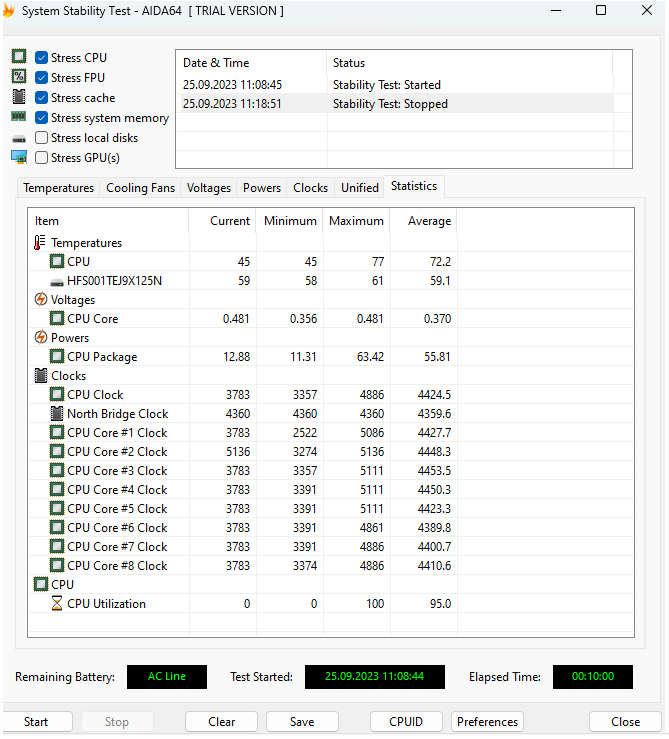Click the icon of CPU Core #8 Clock
669x739 pixels.
57,565
